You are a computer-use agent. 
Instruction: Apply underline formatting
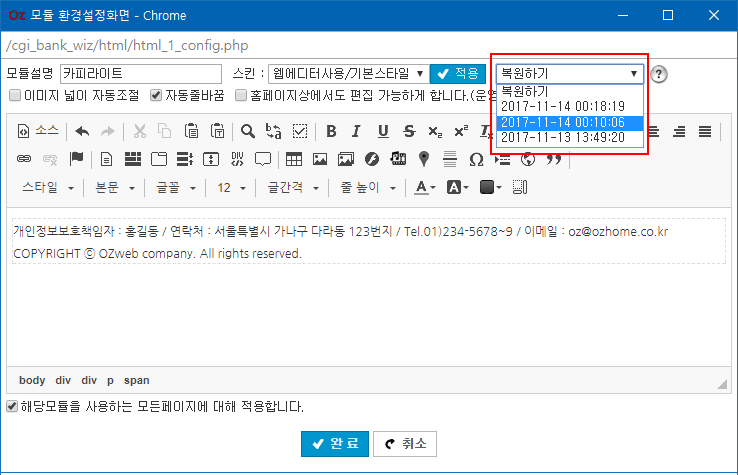[383, 131]
